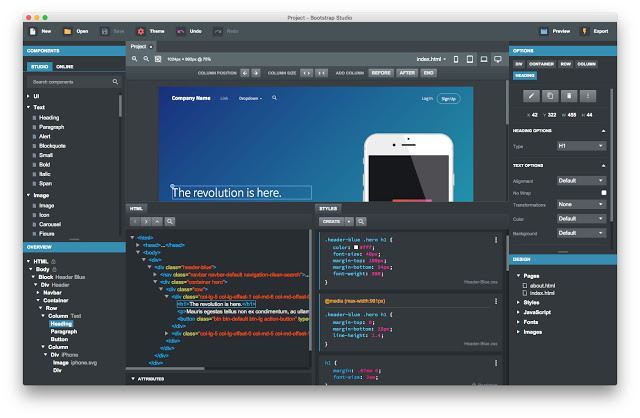This screenshot has height=418, width=640.
Task: Click the search icon in Styles panel
Action: (x=361, y=221)
